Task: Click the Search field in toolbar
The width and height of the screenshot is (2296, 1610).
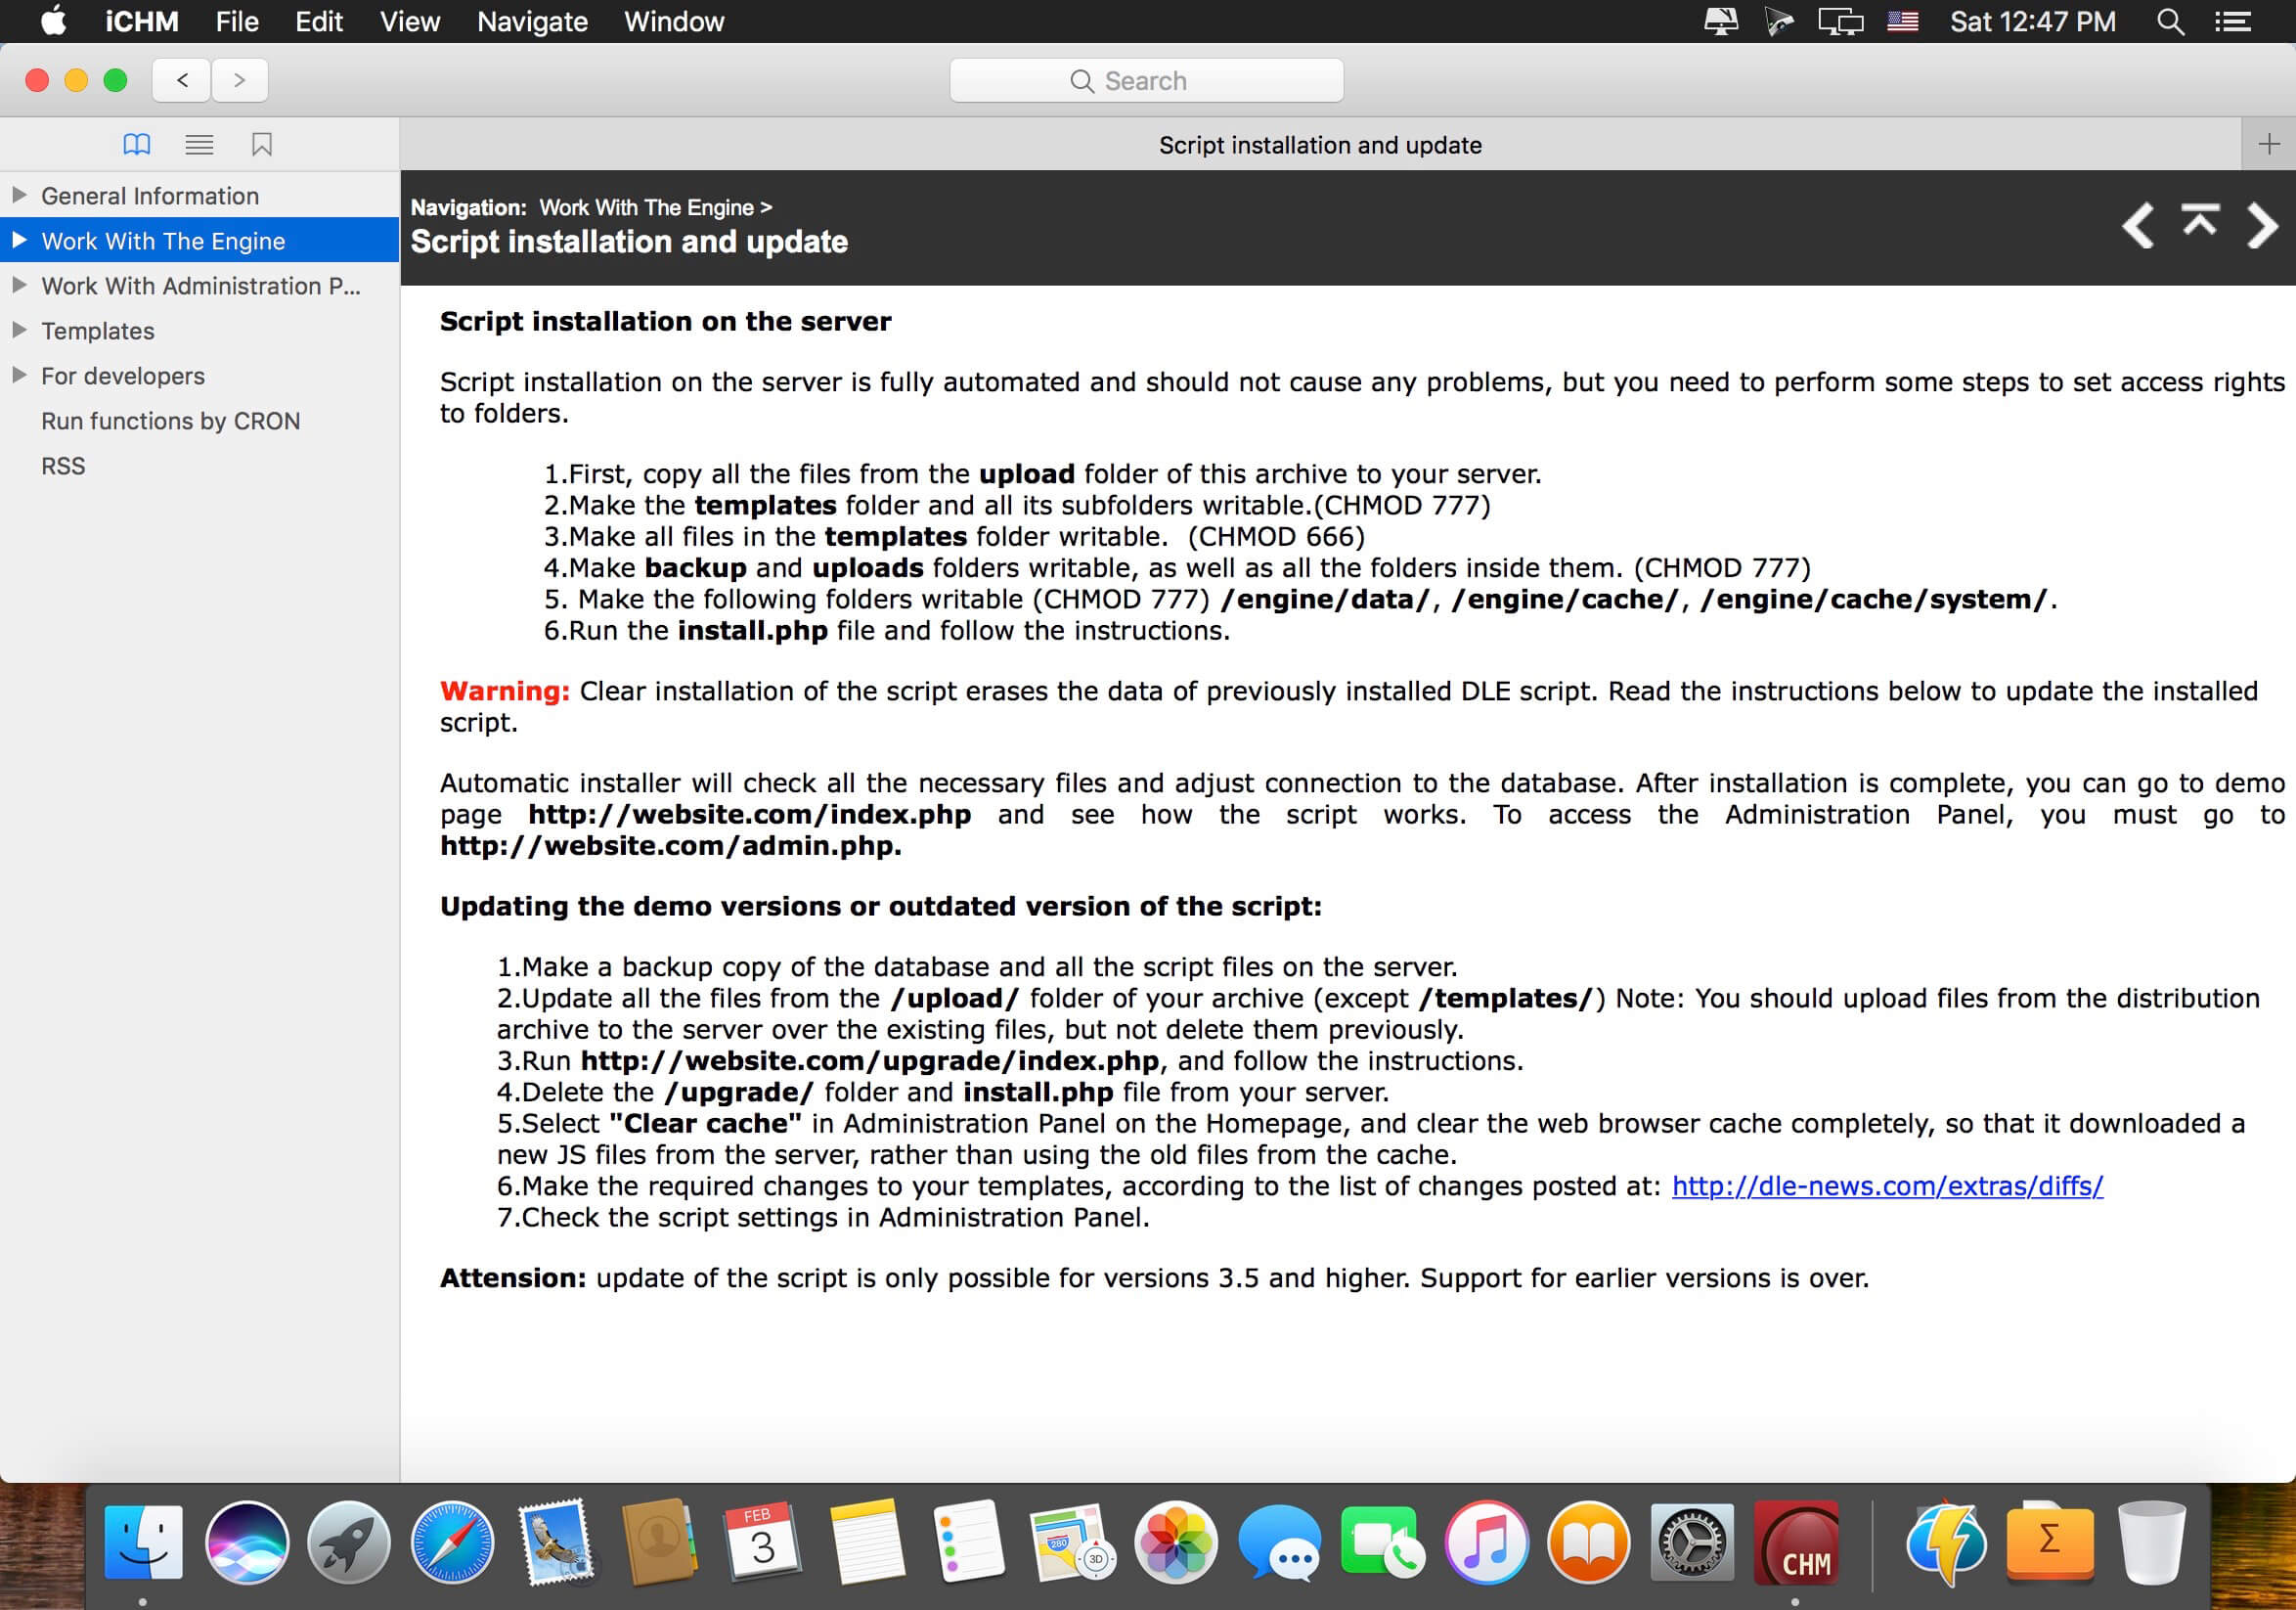Action: click(1146, 80)
